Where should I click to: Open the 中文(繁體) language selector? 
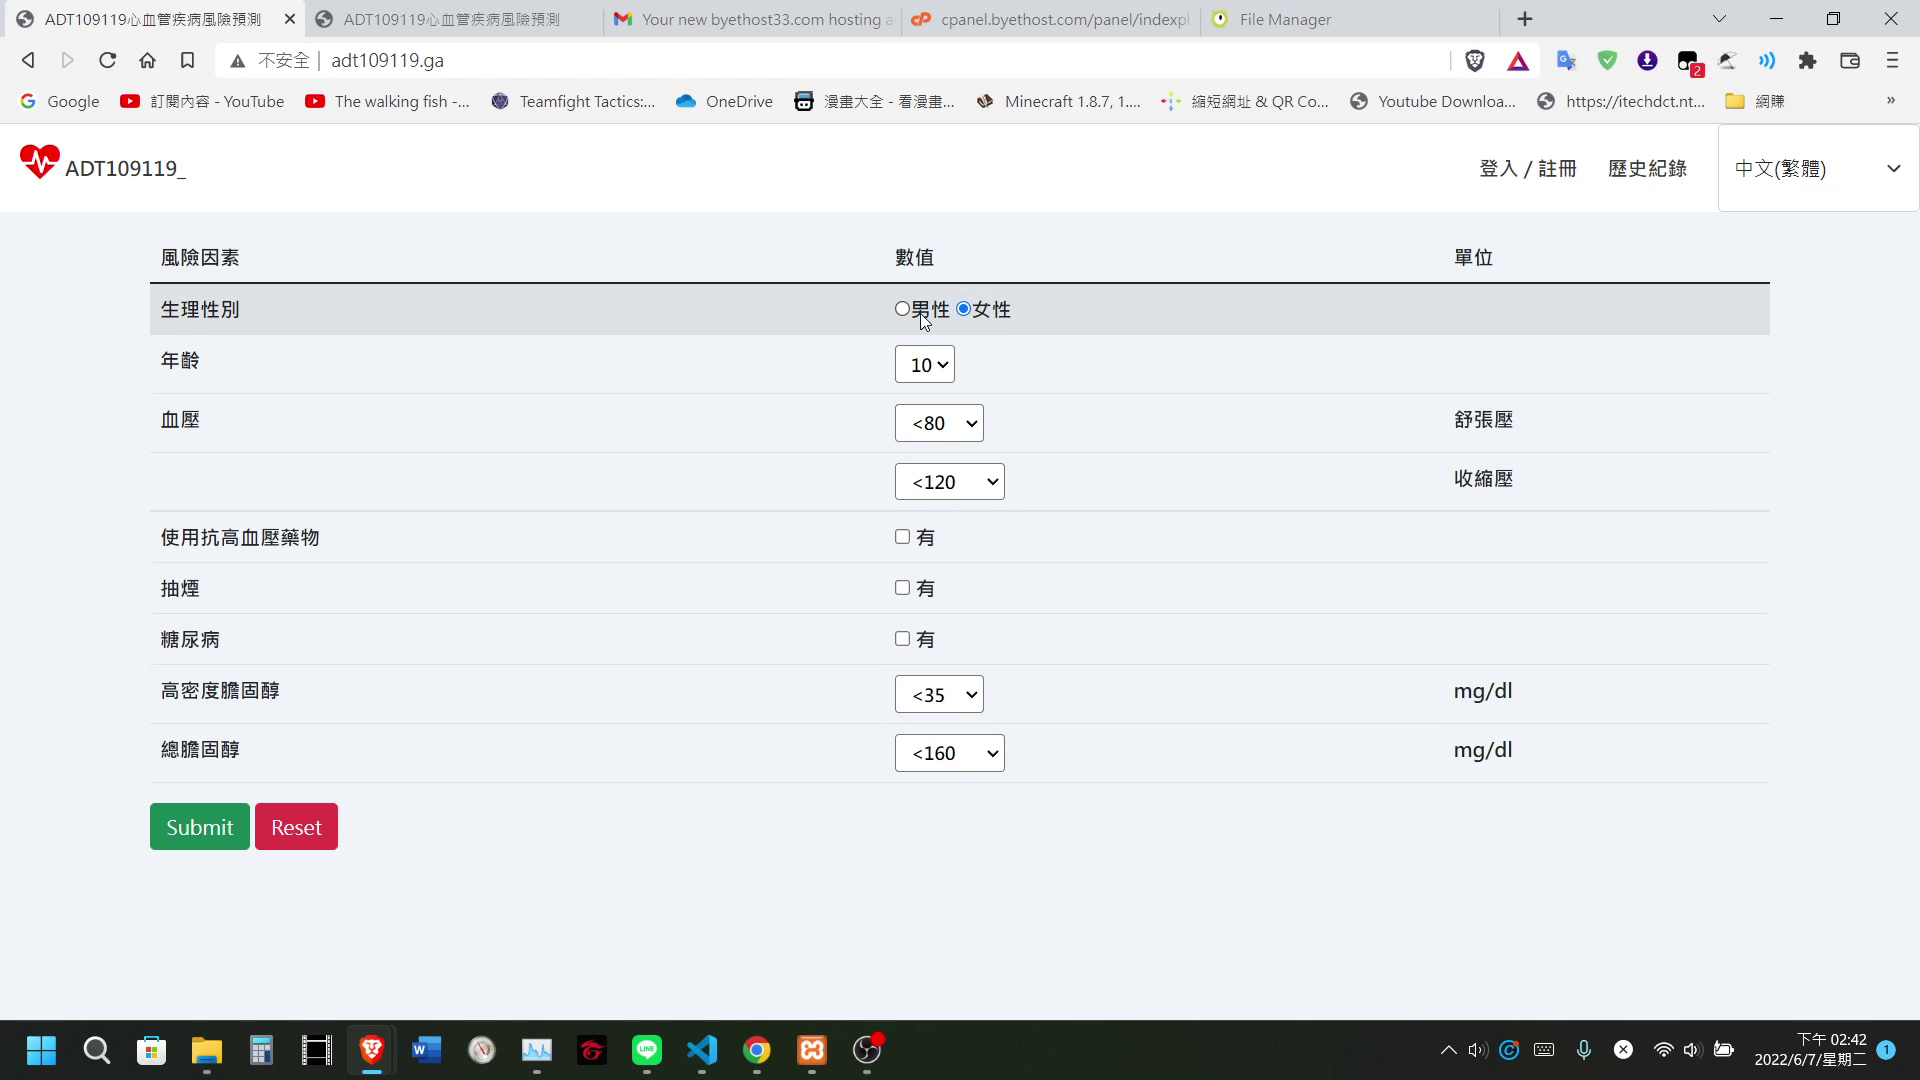[x=1815, y=168]
